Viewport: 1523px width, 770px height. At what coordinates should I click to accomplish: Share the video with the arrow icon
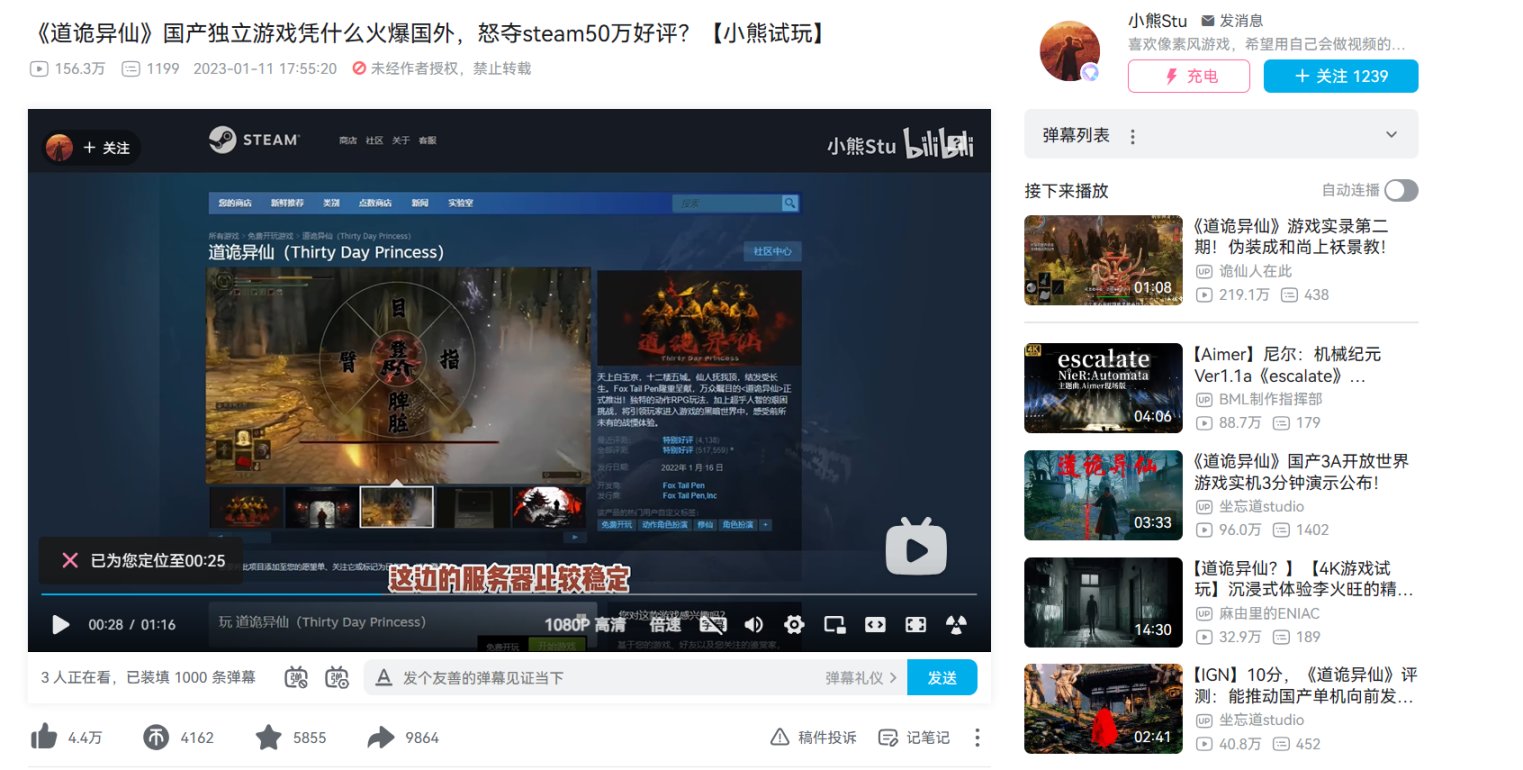pos(381,738)
